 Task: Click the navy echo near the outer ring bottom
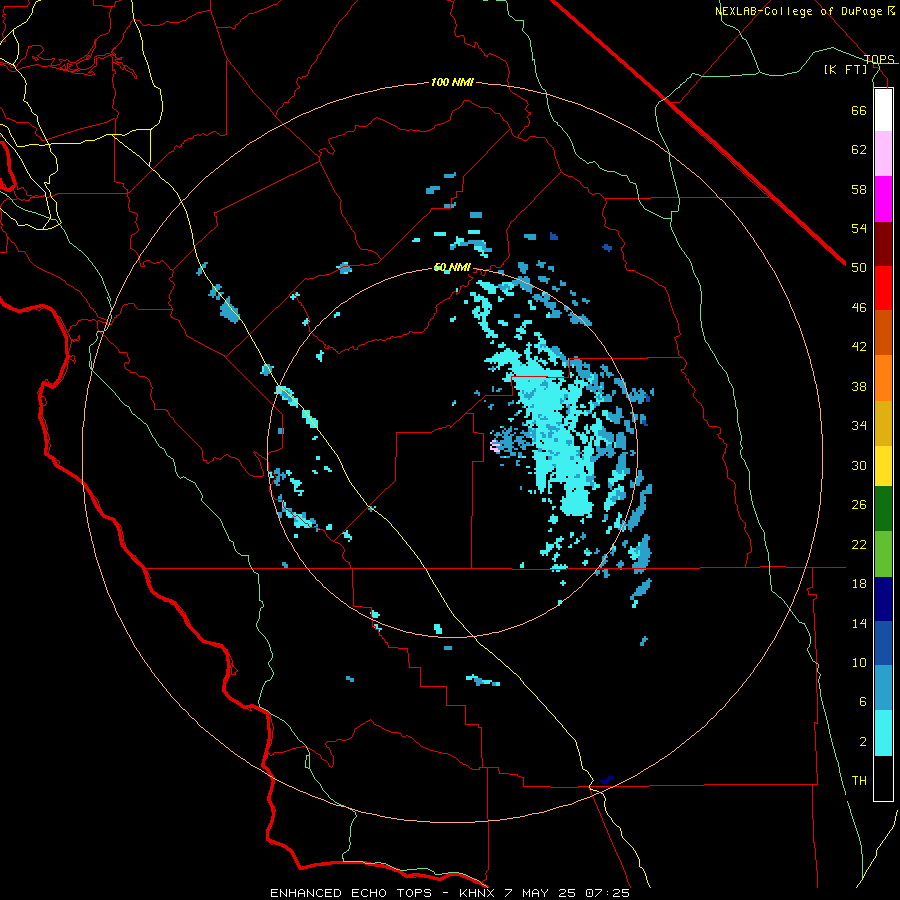click(607, 779)
